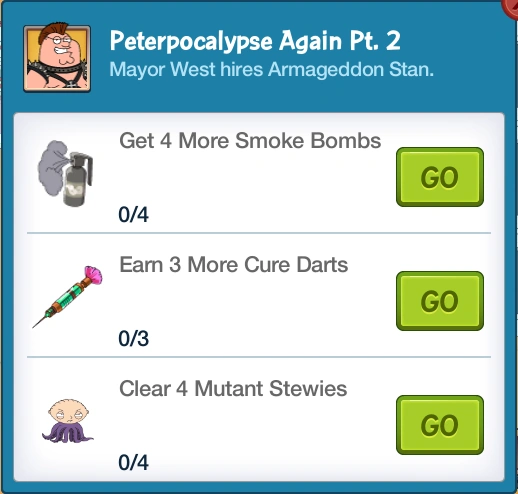Viewport: 518px width, 494px height.
Task: Click the pink feather tip of the dart
Action: (93, 275)
